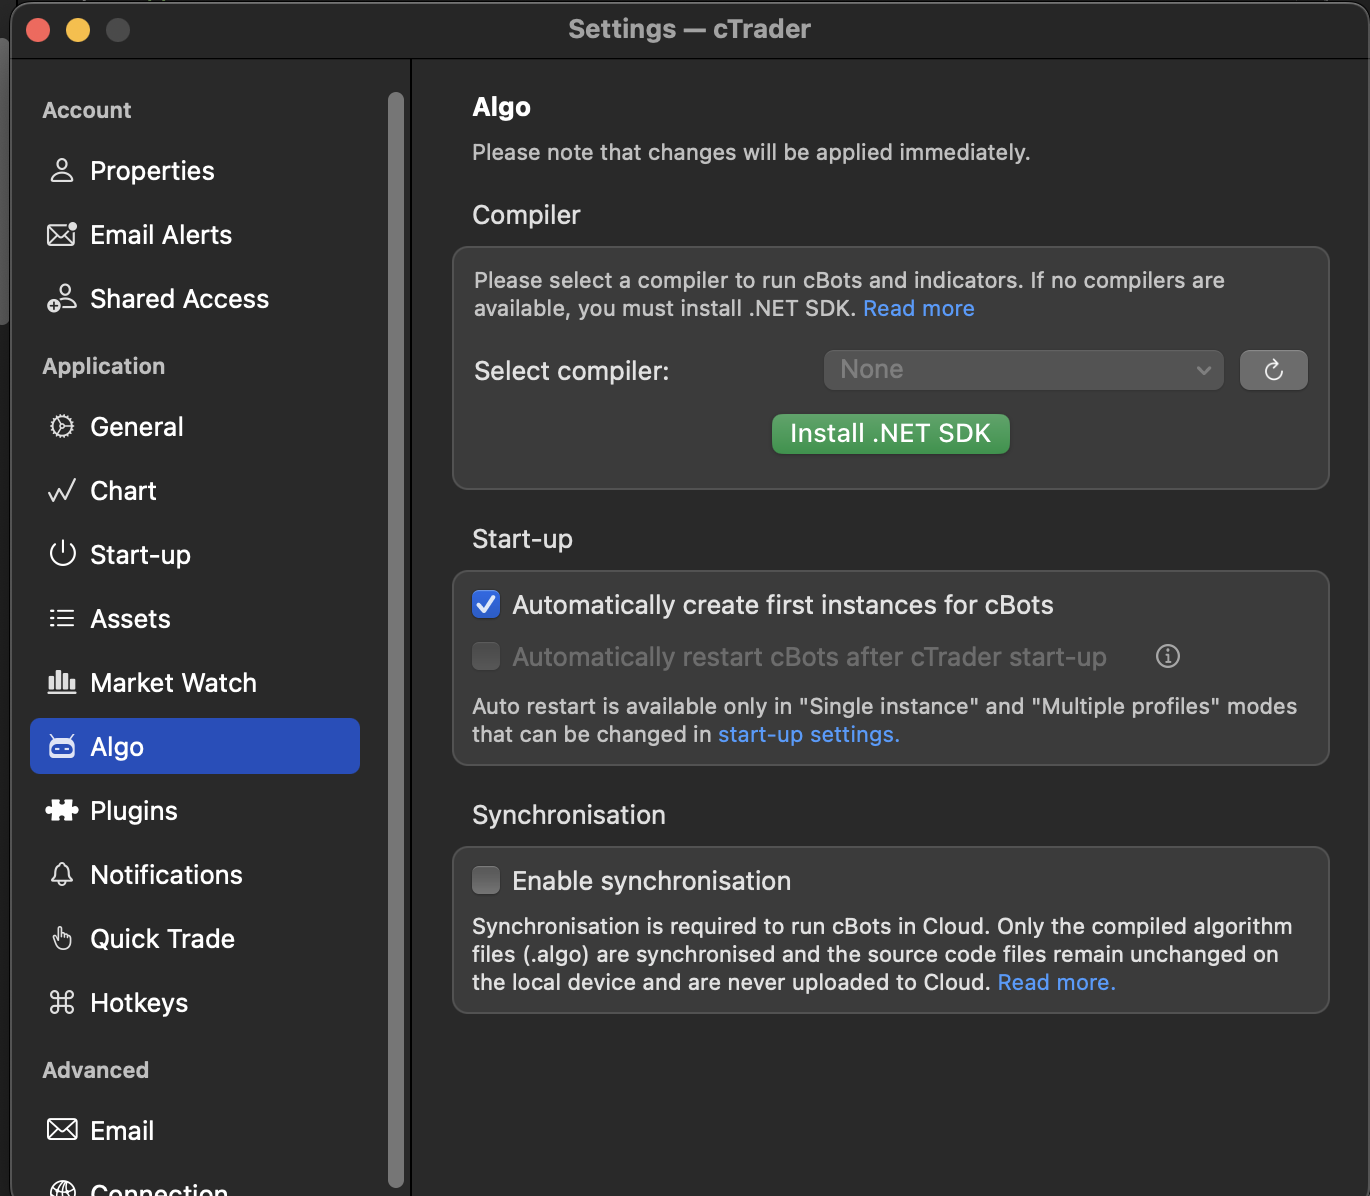Viewport: 1370px width, 1196px height.
Task: Click the Advanced sidebar group label
Action: click(x=95, y=1070)
